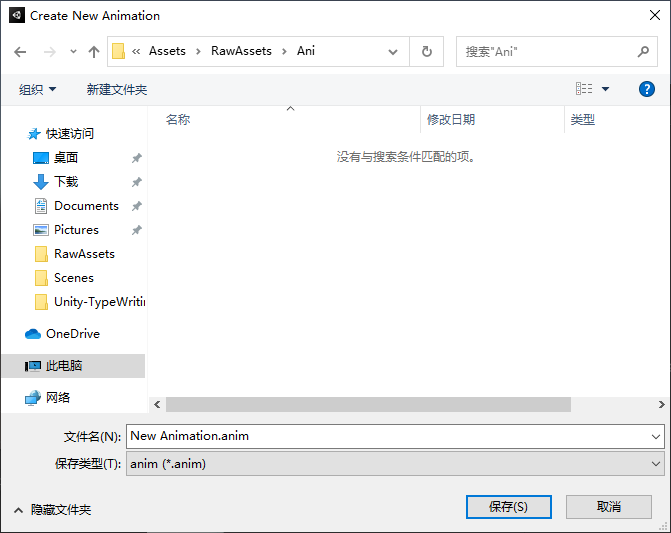
Task: Close the Create New Animation dialog
Action: coord(655,15)
